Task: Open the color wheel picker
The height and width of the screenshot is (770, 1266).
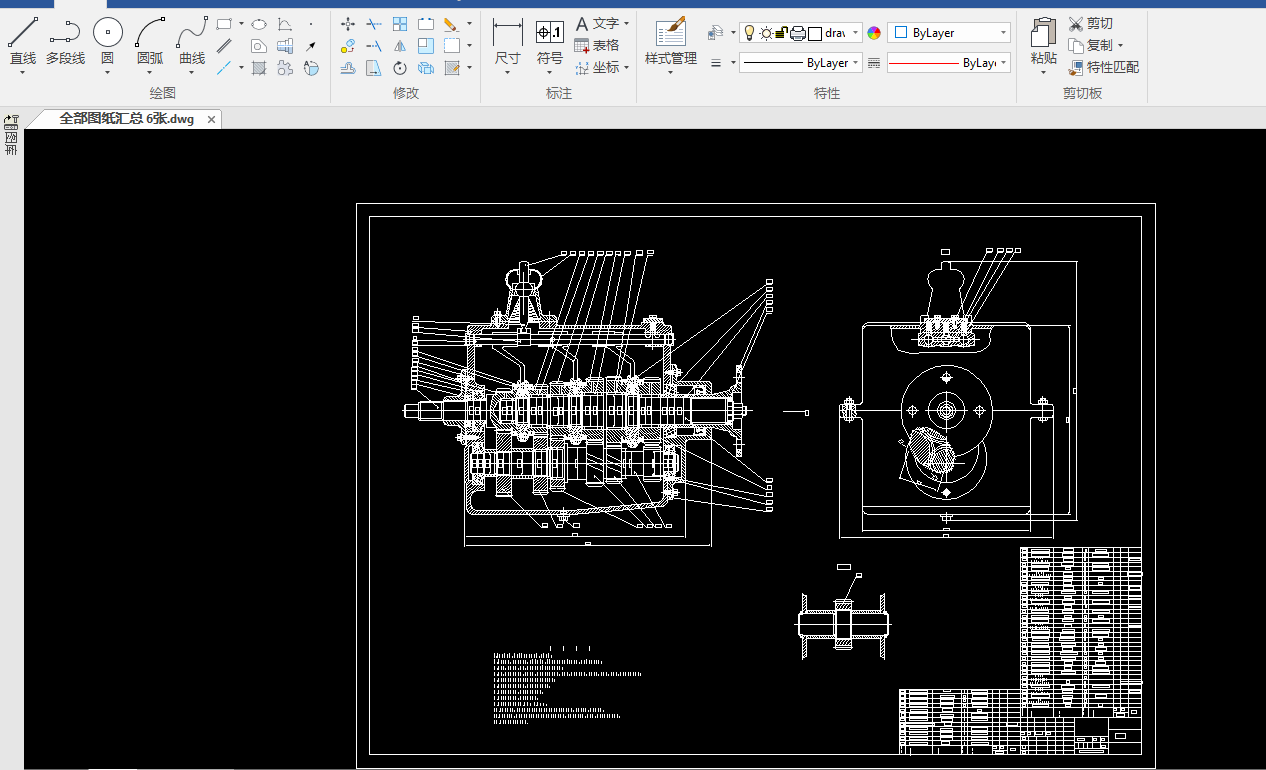Action: (x=874, y=33)
